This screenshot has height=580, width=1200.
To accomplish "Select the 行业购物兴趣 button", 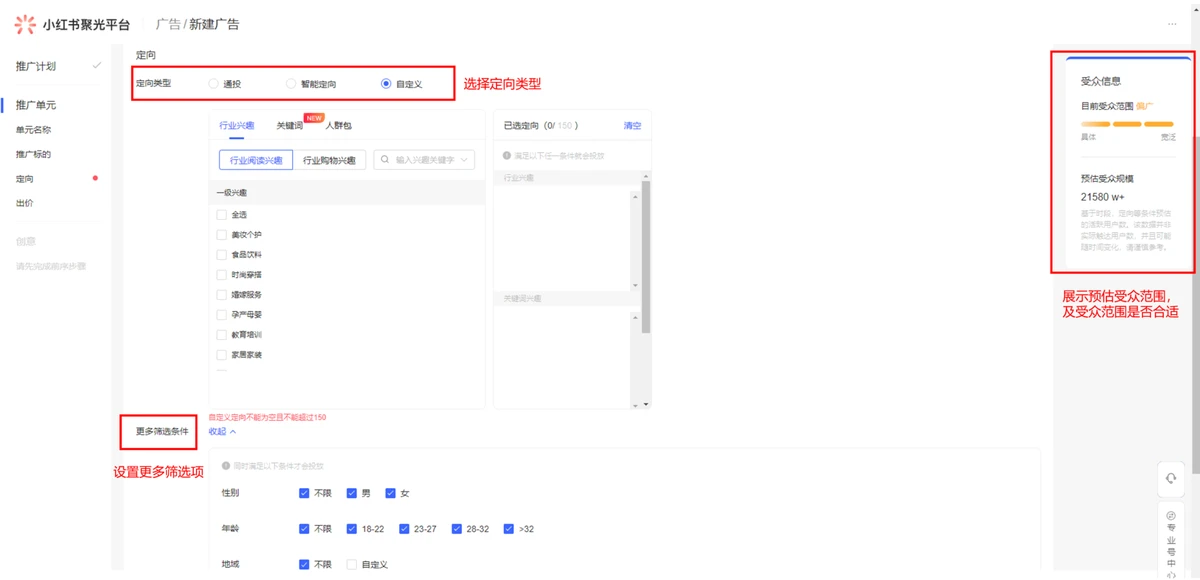I will pos(329,160).
